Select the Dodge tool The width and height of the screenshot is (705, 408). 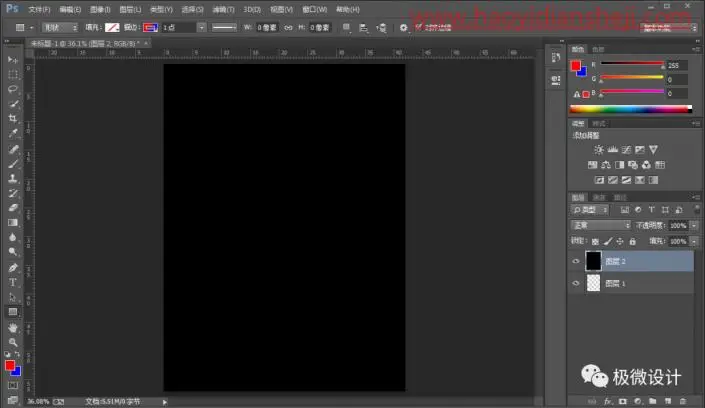point(13,252)
